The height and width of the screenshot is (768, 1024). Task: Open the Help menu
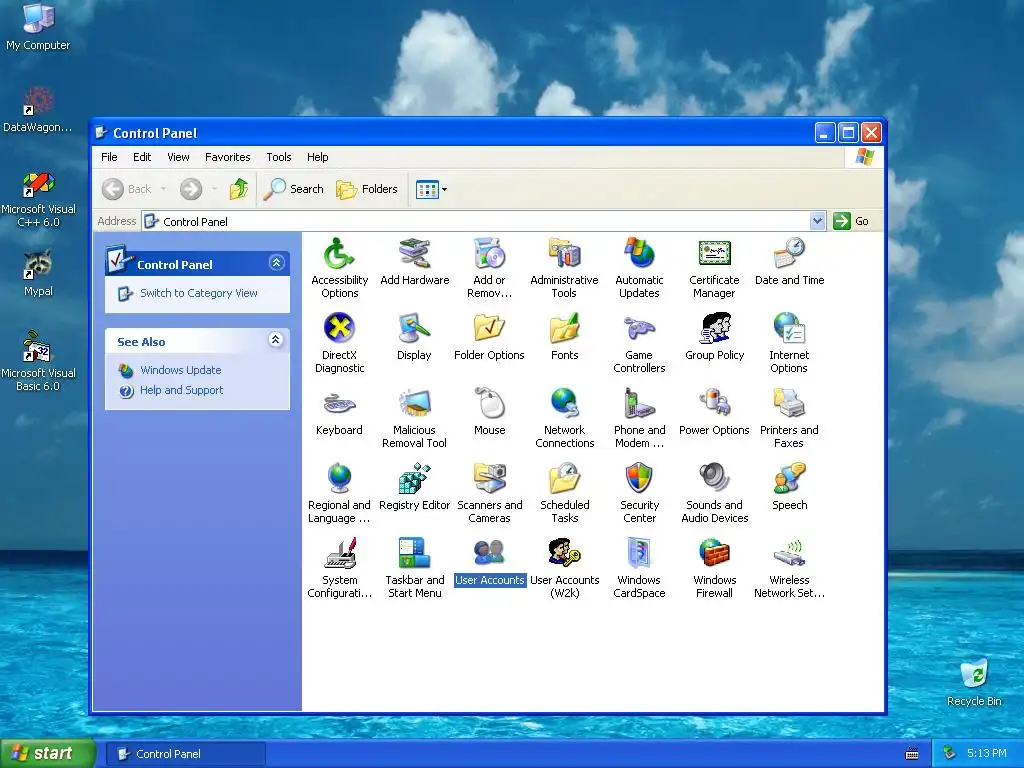tap(317, 157)
